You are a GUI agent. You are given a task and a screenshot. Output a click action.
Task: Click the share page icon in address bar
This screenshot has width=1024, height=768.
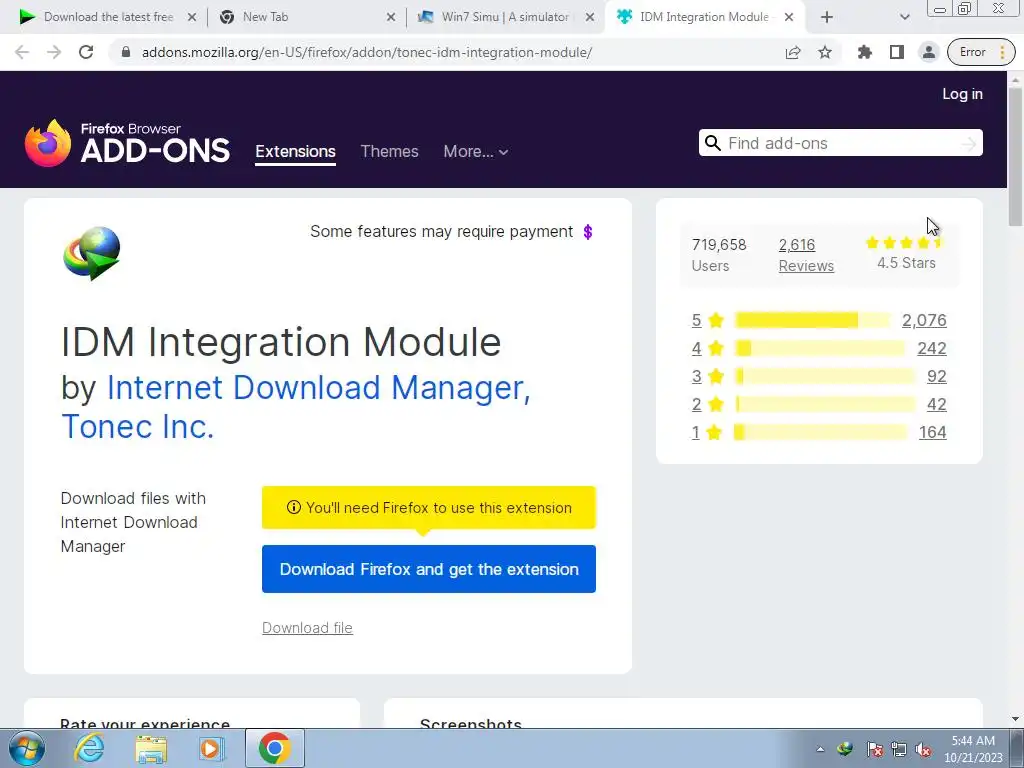point(793,52)
